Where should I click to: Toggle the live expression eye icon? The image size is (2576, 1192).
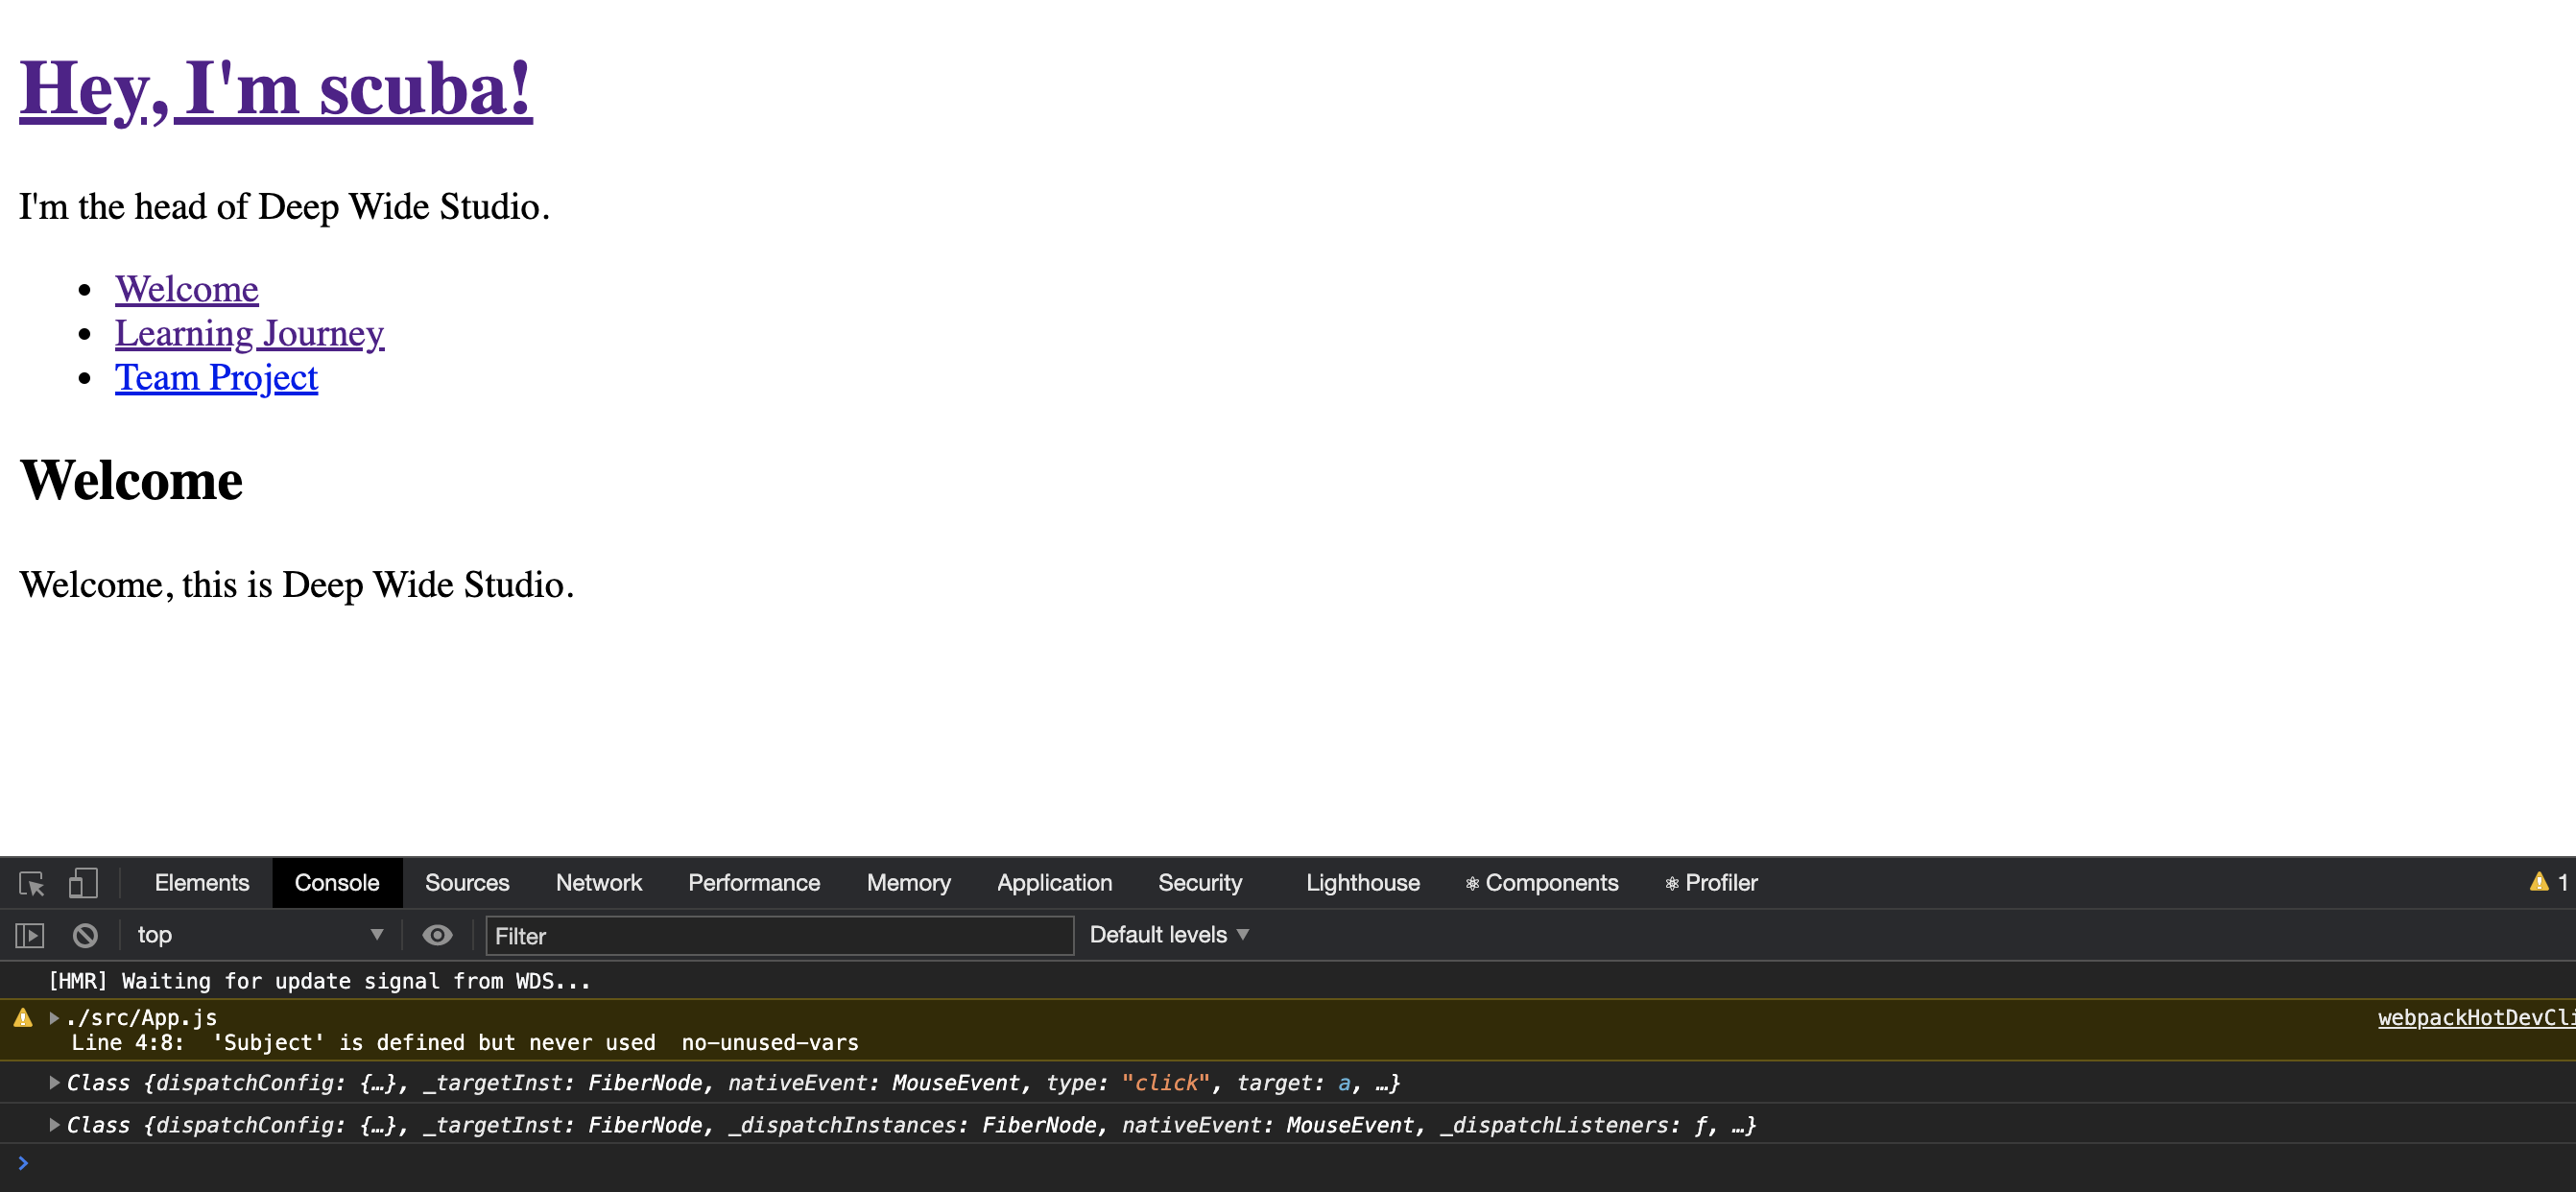[x=437, y=935]
